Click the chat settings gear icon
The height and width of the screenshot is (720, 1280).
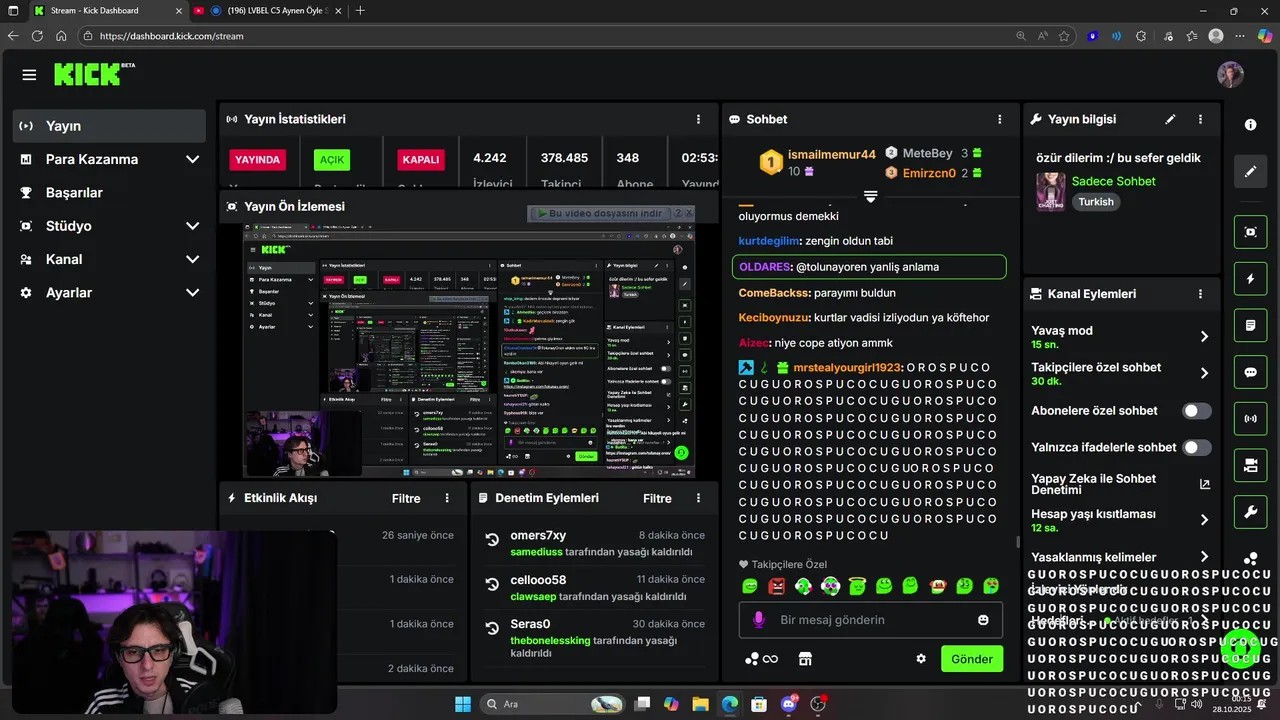(921, 659)
